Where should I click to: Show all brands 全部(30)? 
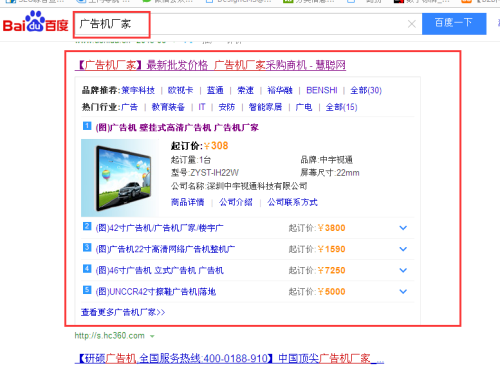coord(366,90)
